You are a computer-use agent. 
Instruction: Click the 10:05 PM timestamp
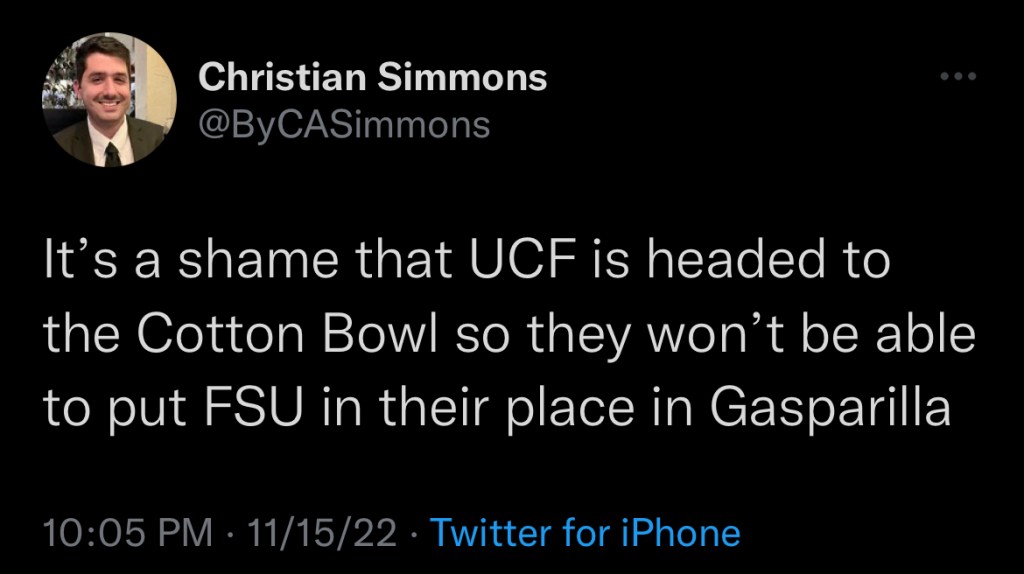coord(127,533)
